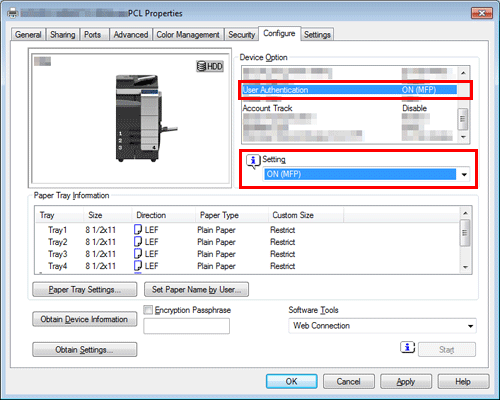
Task: Click the HDD icon in the printer preview
Action: coord(210,66)
